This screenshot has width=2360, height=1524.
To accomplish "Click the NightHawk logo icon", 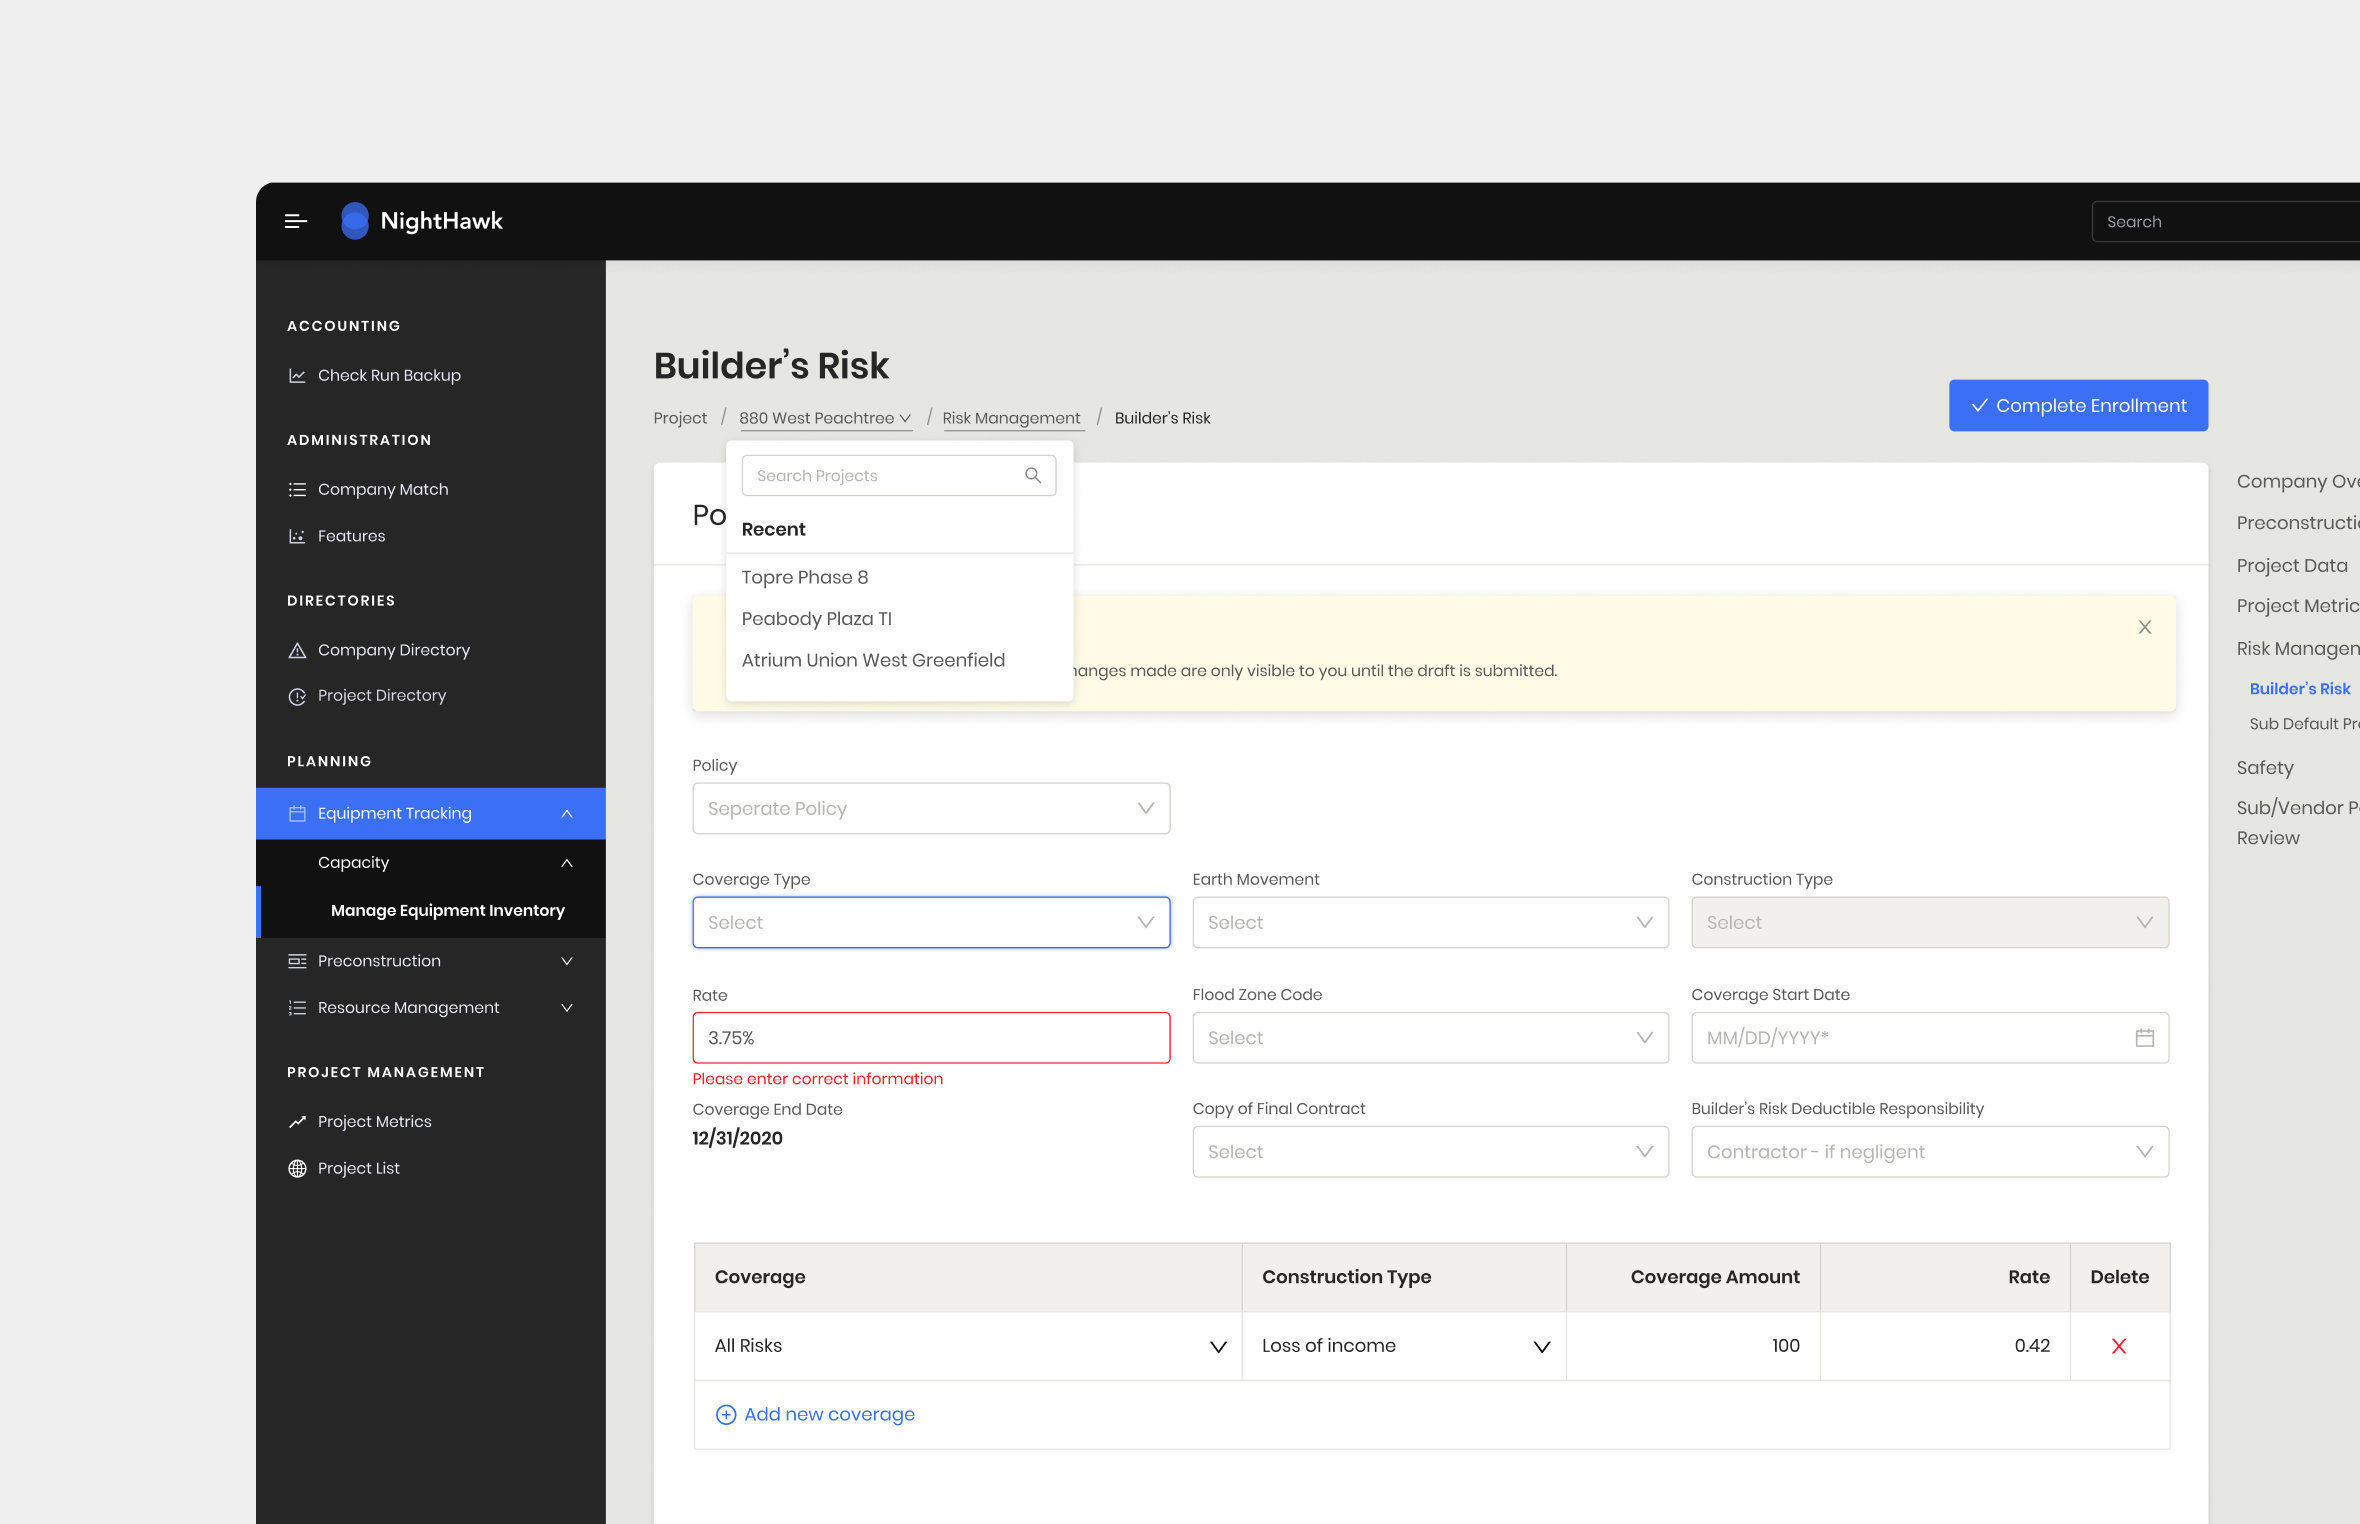I will click(x=354, y=221).
